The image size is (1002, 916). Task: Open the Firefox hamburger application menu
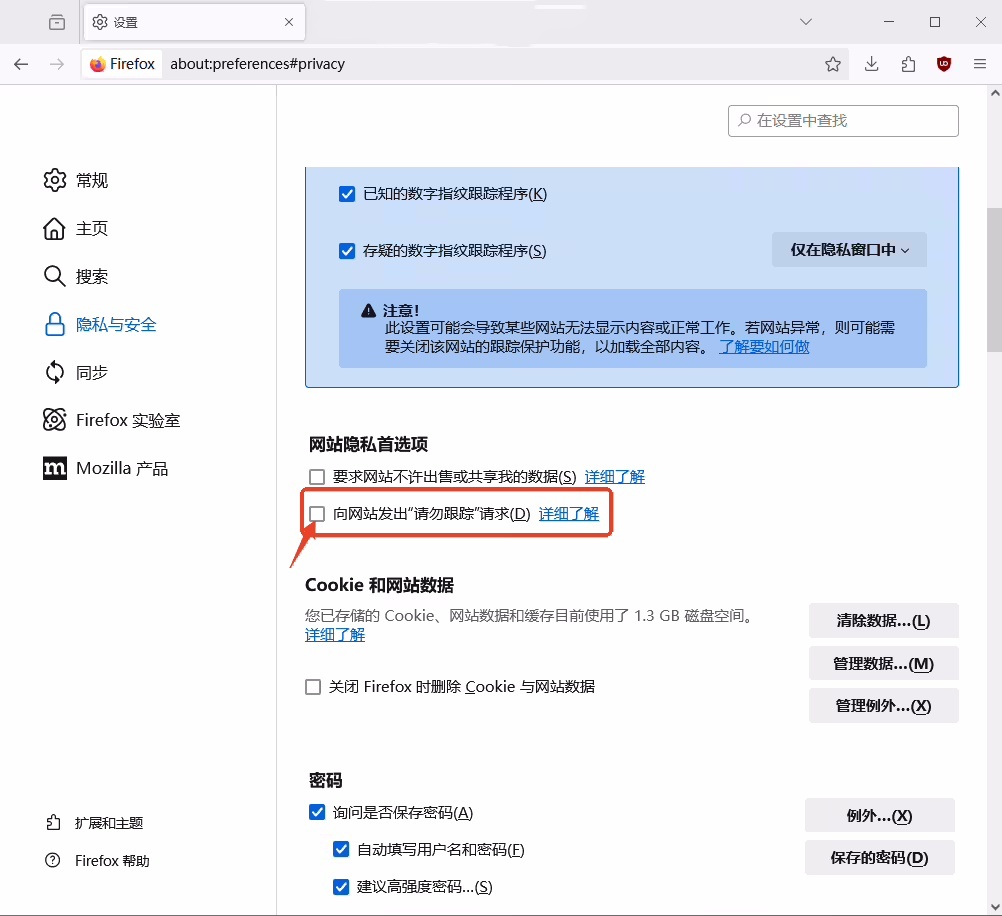pyautogui.click(x=980, y=64)
